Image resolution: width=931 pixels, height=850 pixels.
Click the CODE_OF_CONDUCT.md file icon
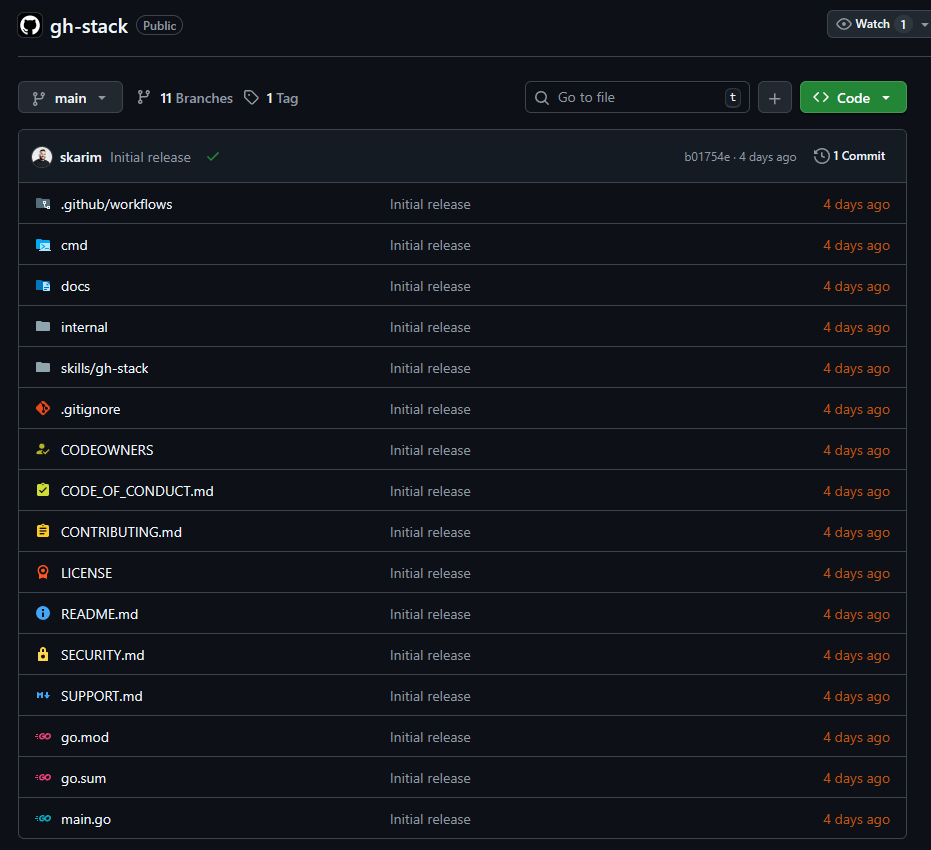(x=43, y=490)
